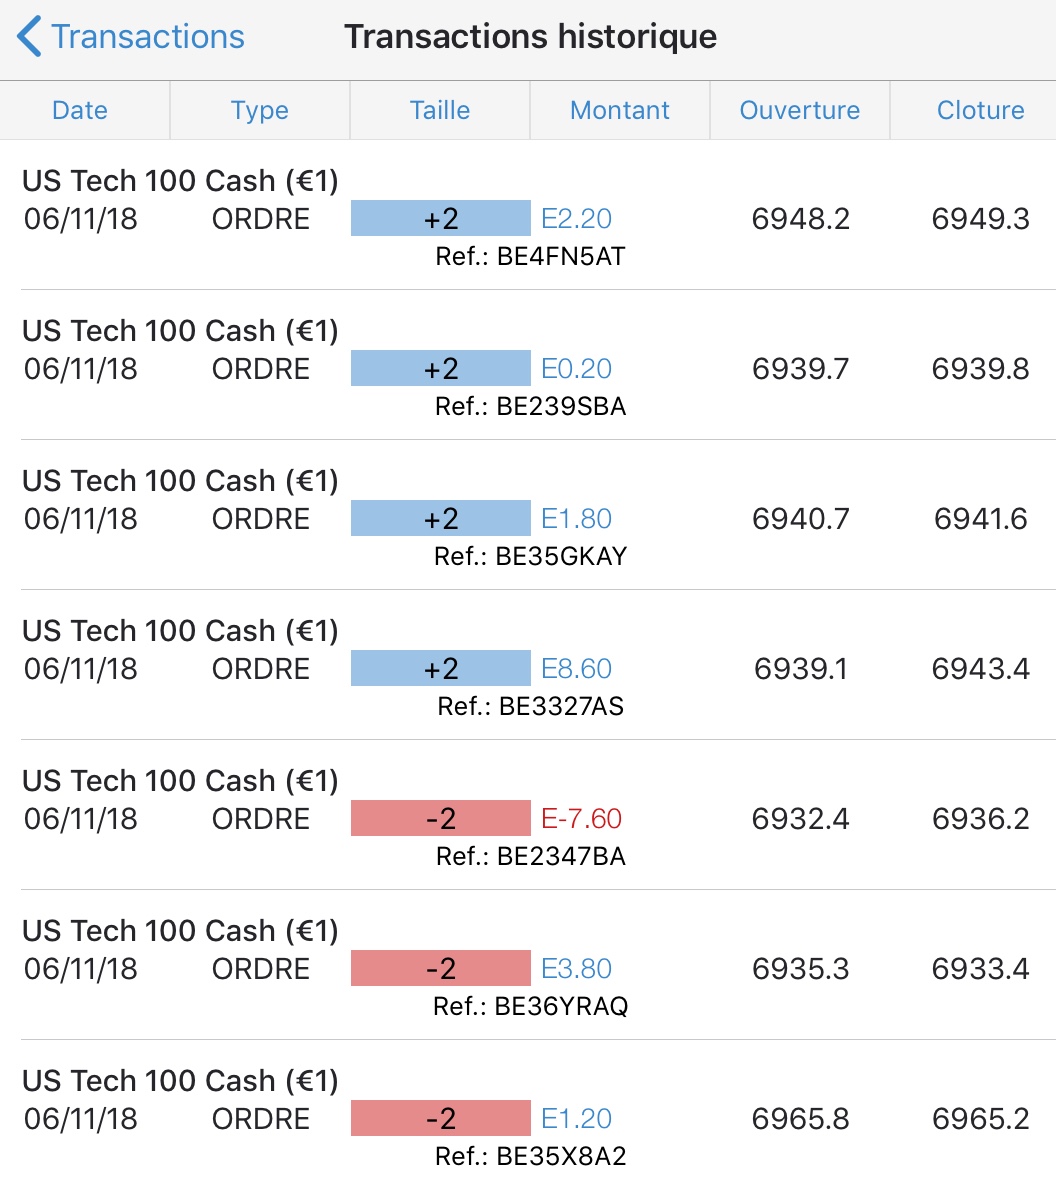Select opening price 6939.1
The width and height of the screenshot is (1056, 1187).
tap(800, 669)
